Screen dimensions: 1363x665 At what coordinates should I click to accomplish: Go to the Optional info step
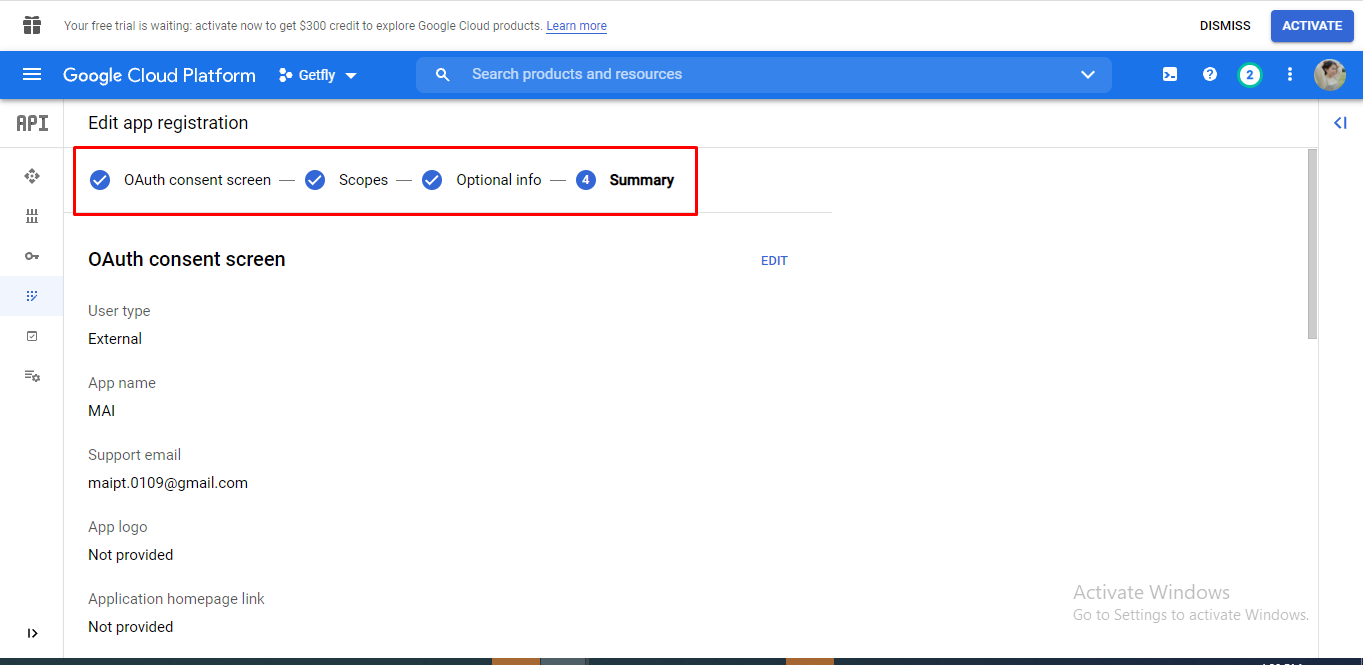tap(498, 180)
